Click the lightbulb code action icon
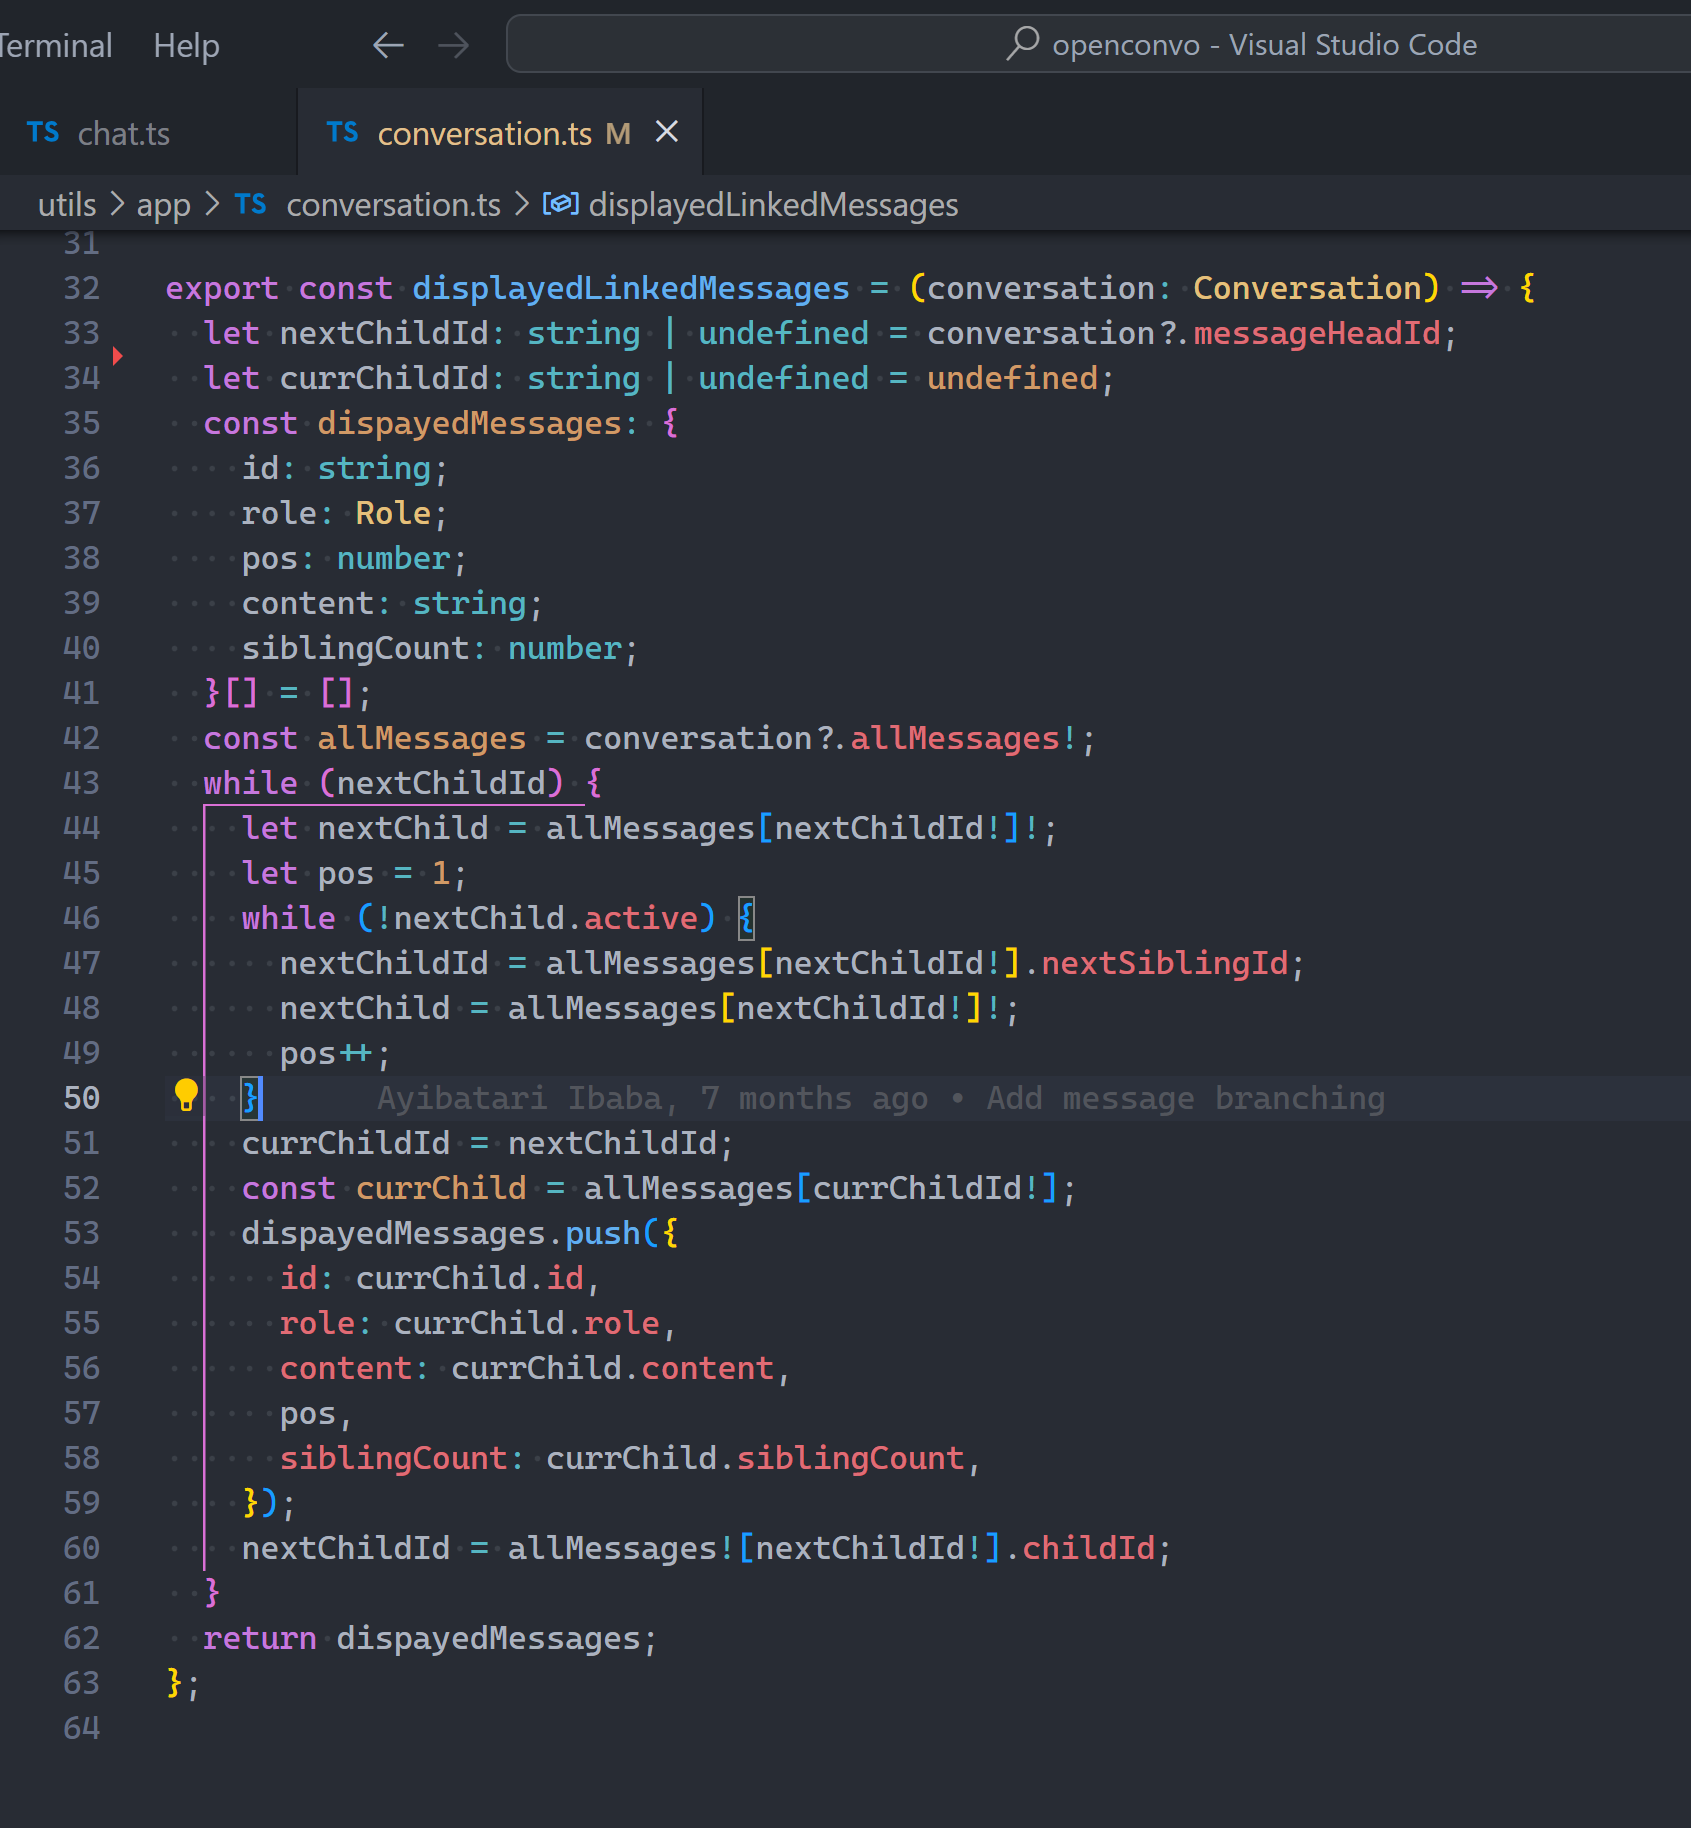 (x=186, y=1096)
